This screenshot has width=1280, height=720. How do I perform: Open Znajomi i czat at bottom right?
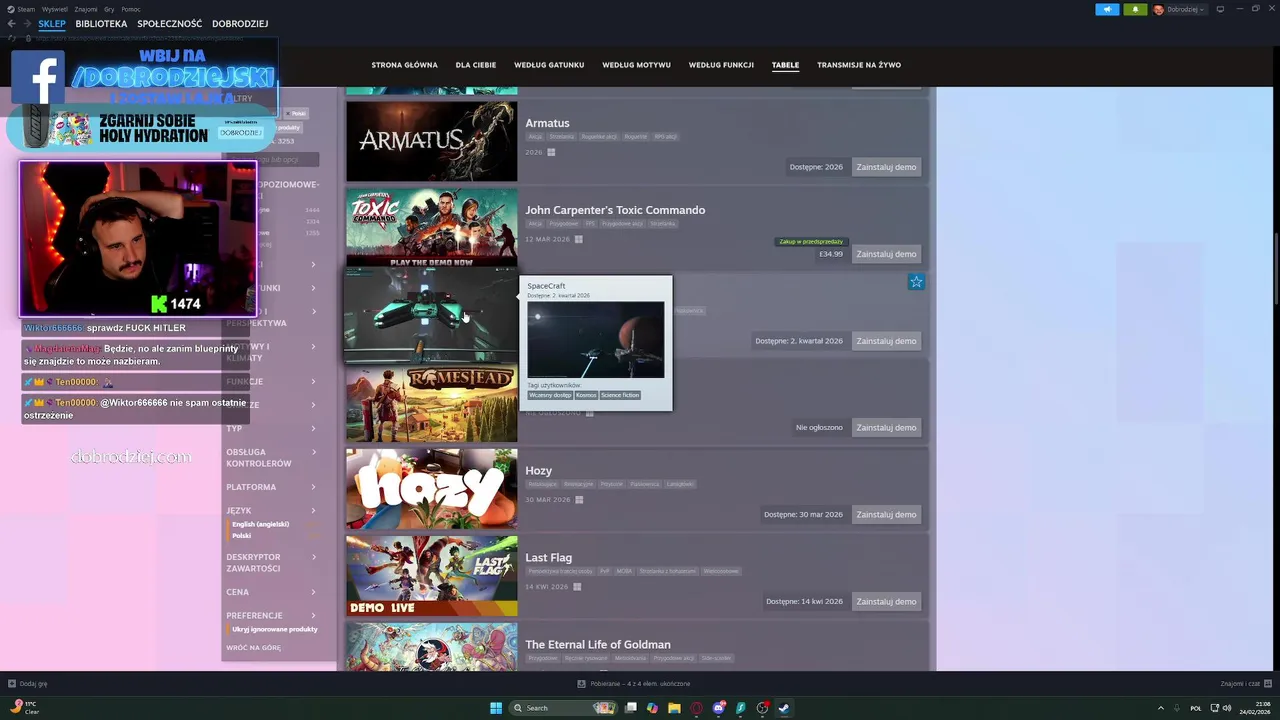point(1245,684)
